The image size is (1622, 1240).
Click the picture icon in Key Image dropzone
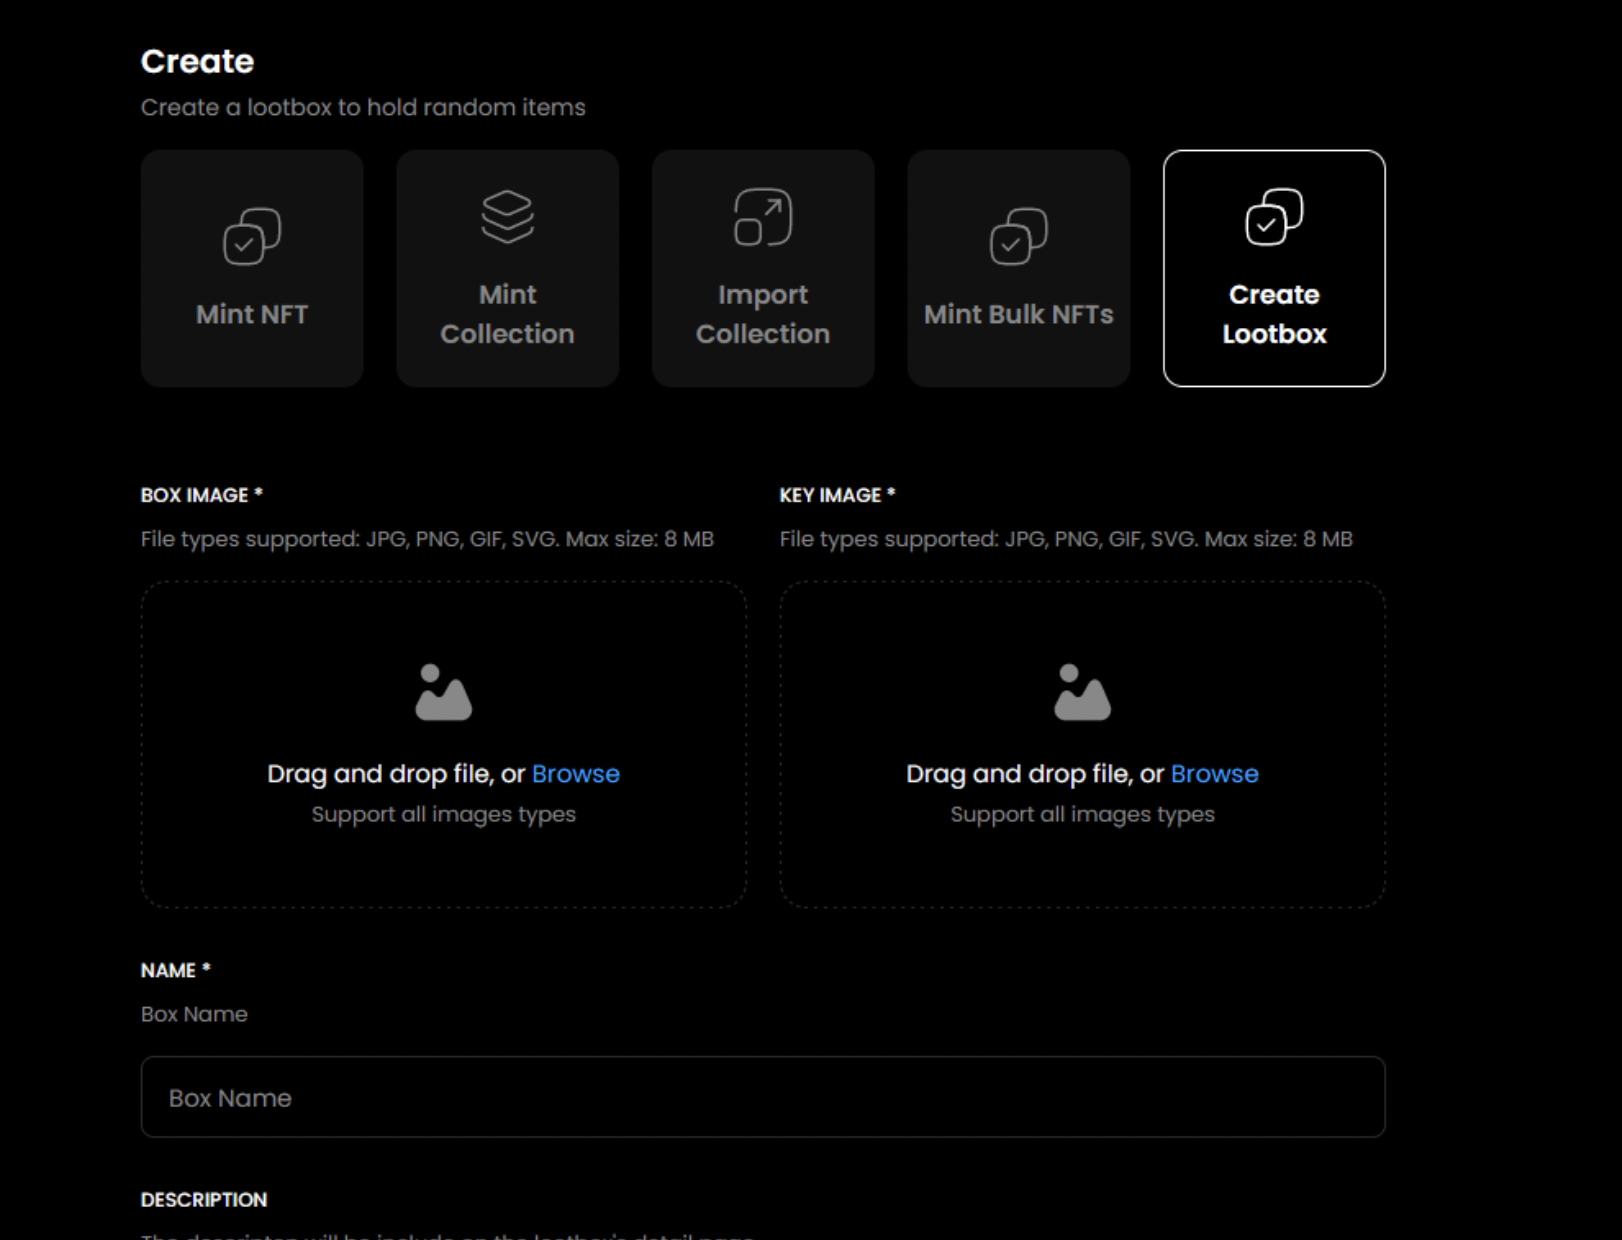[1082, 692]
